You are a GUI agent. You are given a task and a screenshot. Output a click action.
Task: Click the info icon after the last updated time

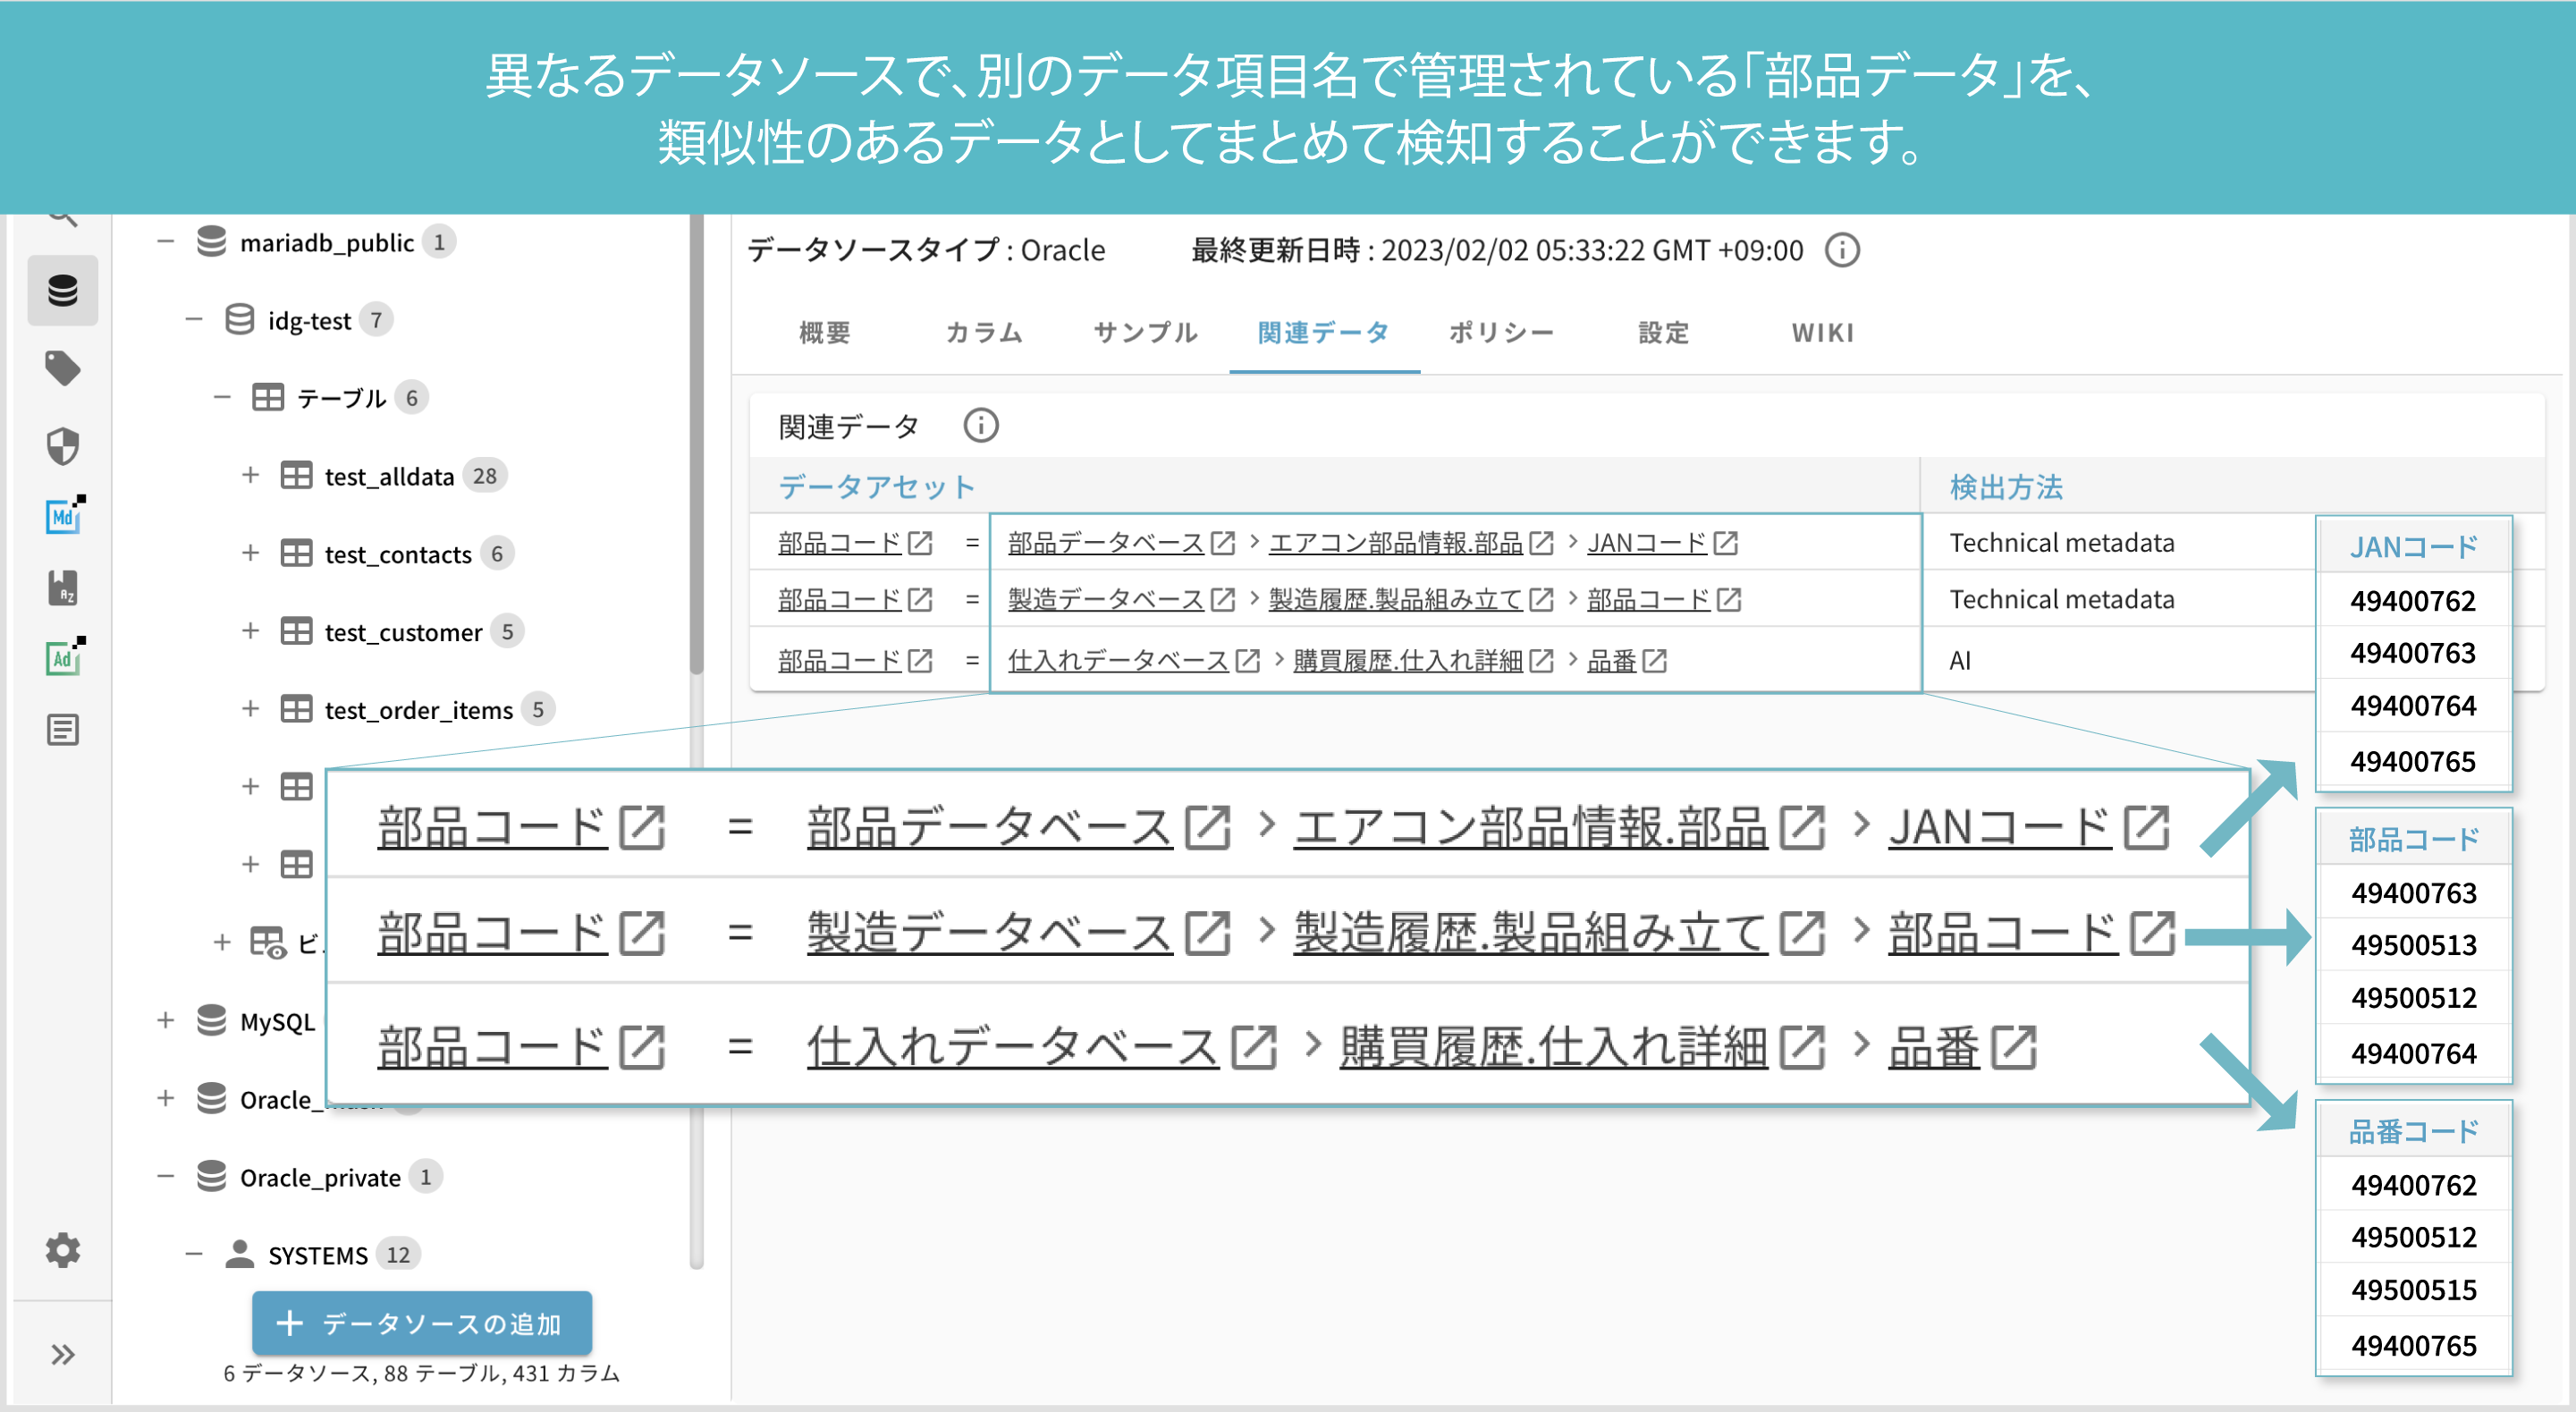[x=1841, y=250]
